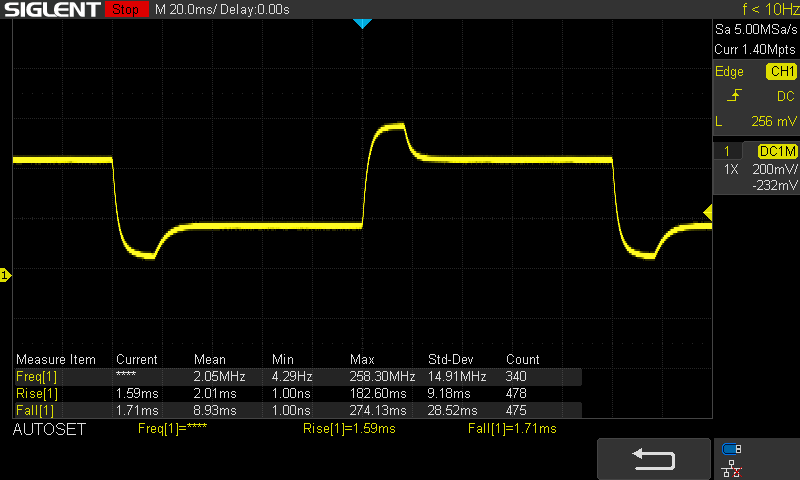This screenshot has width=800, height=480.
Task: Click the Std-Dev column header
Action: coord(451,360)
